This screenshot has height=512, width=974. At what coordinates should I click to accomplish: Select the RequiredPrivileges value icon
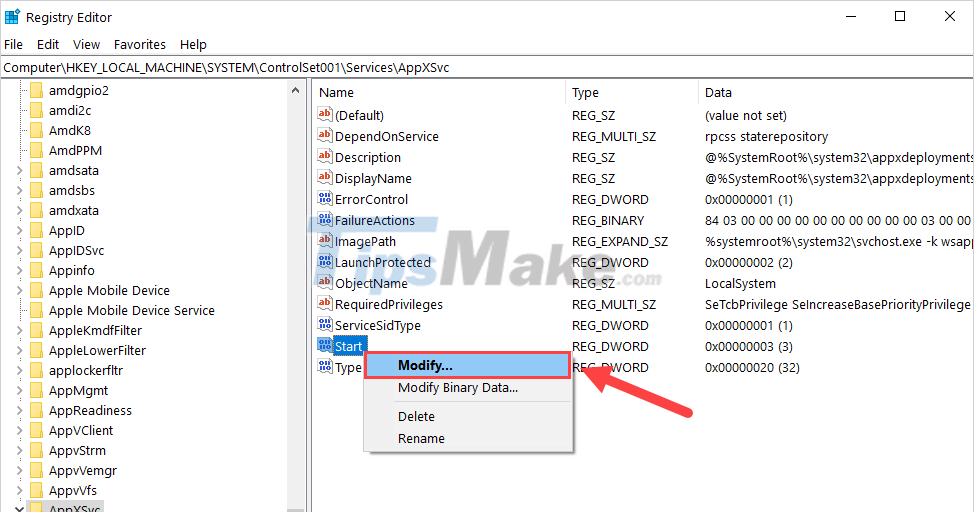click(324, 304)
